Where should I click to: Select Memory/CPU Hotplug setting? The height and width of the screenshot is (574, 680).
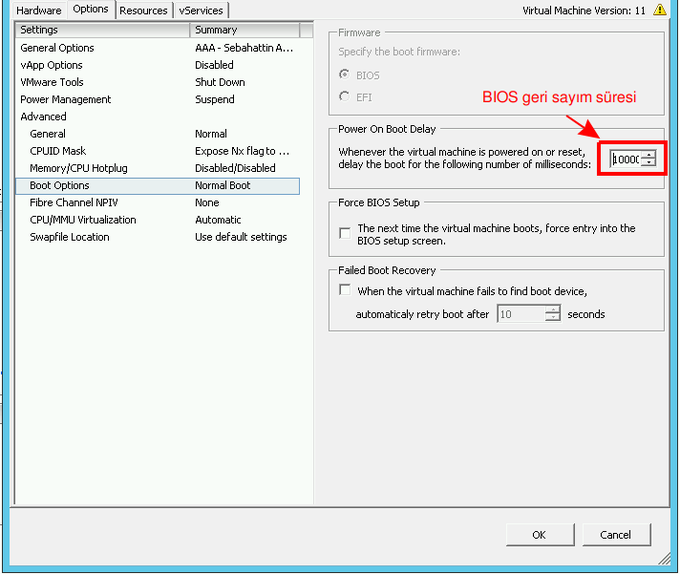(157, 168)
